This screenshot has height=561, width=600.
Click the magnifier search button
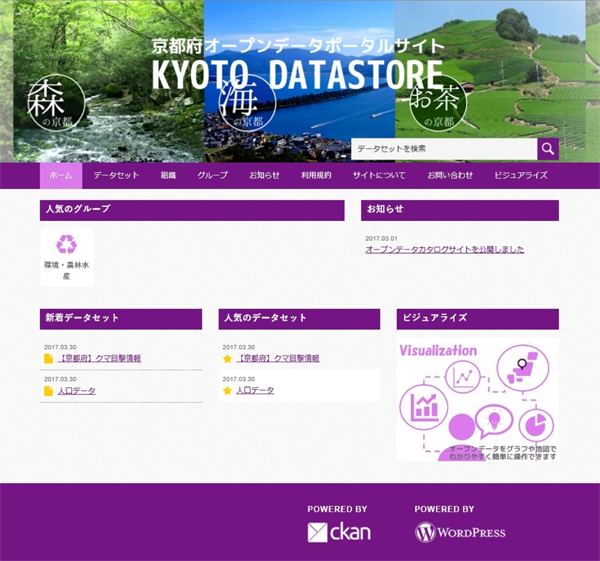coord(548,149)
